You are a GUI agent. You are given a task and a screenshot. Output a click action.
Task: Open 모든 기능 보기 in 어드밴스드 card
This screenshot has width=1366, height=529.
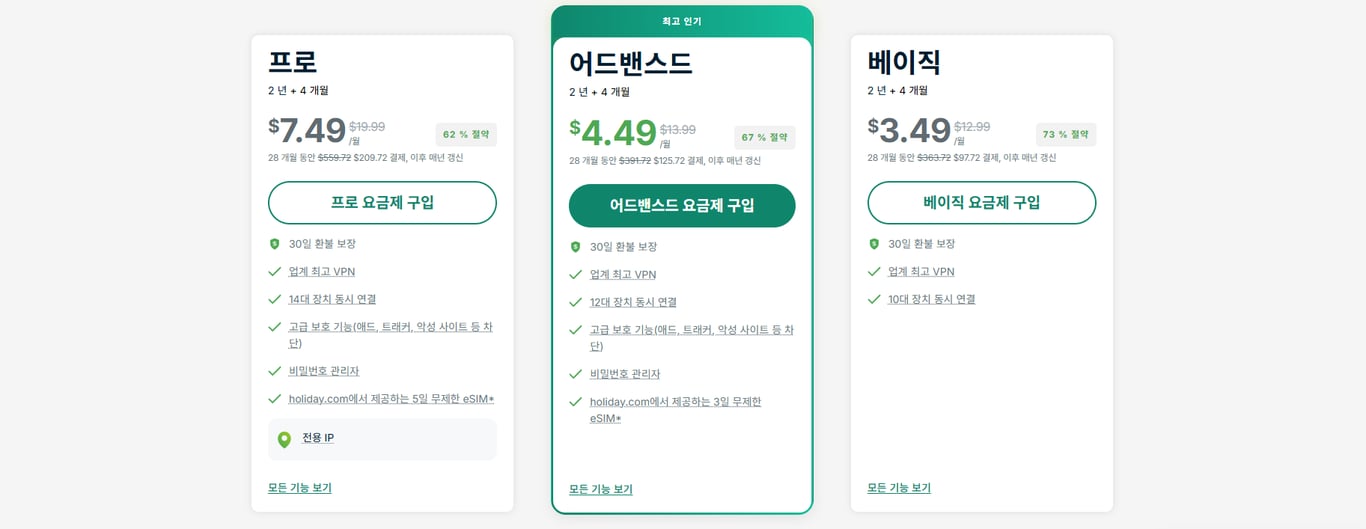point(601,490)
